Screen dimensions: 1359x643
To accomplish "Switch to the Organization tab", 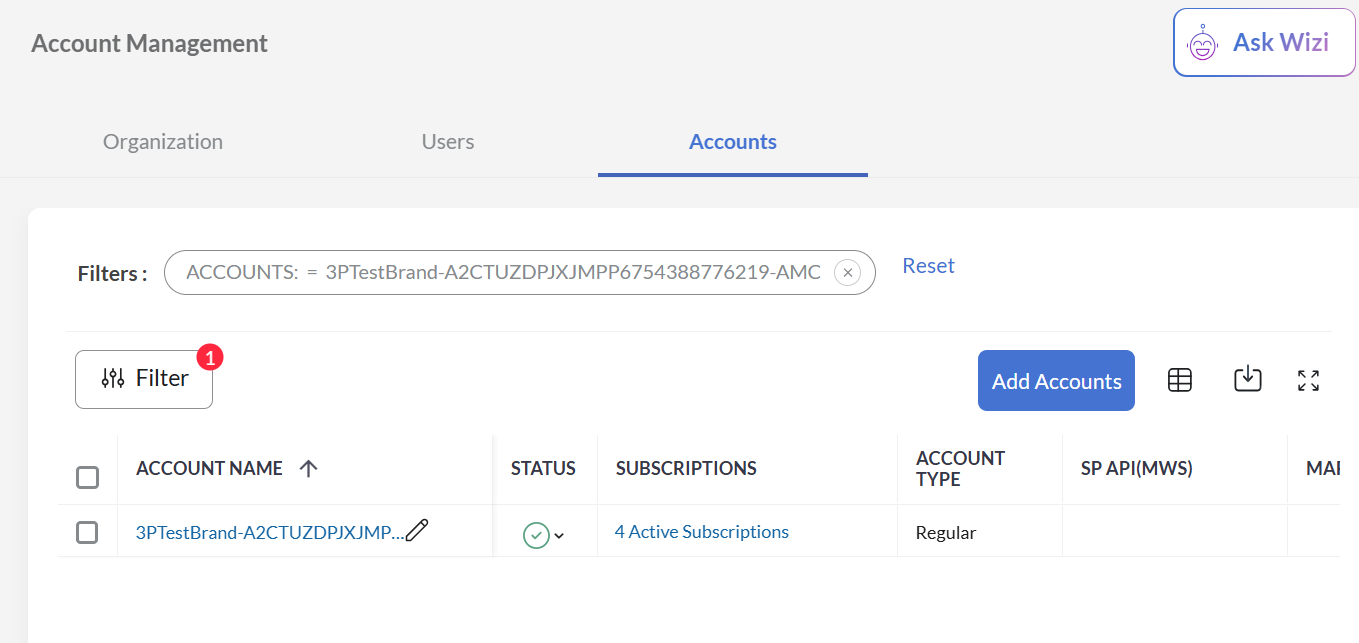I will [x=163, y=142].
